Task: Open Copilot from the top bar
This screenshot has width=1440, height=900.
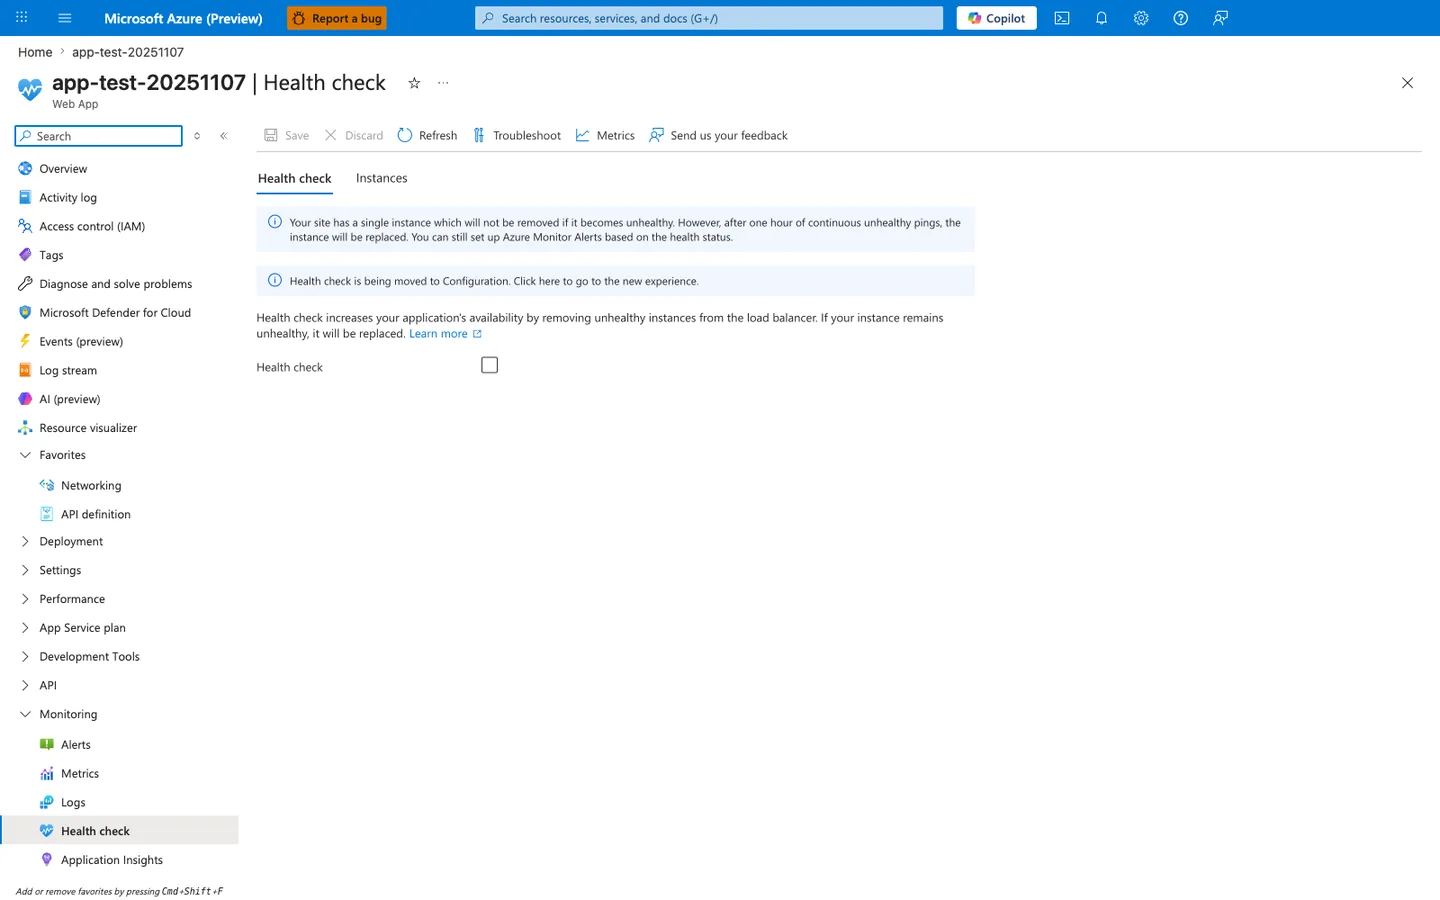Action: (x=996, y=18)
